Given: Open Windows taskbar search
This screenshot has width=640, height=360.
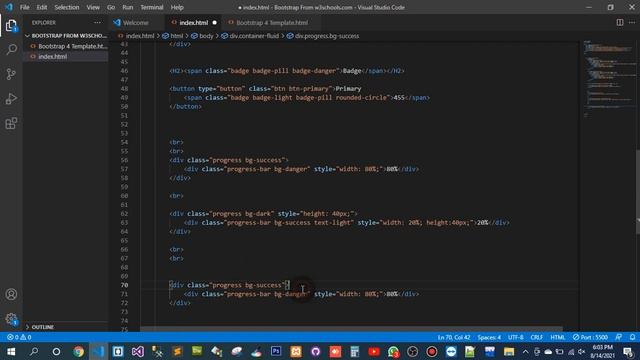Looking at the screenshot, I should (34, 351).
